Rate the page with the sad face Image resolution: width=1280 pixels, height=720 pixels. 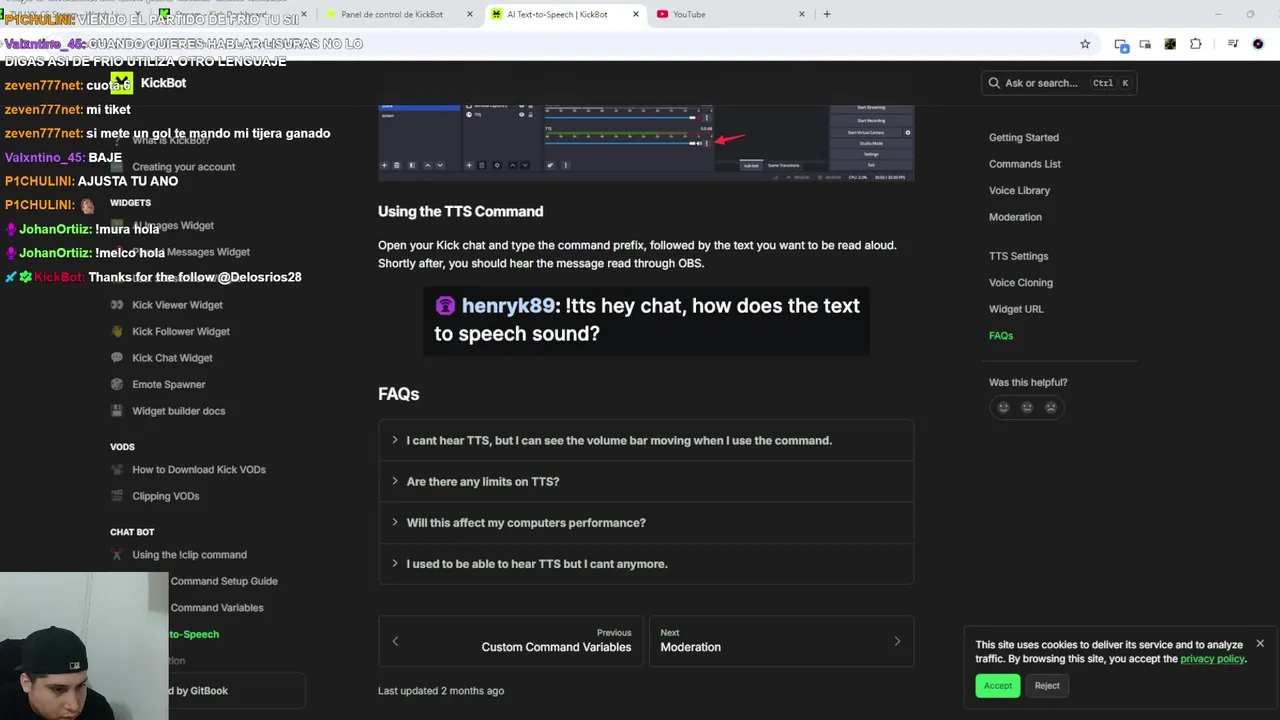(1050, 407)
